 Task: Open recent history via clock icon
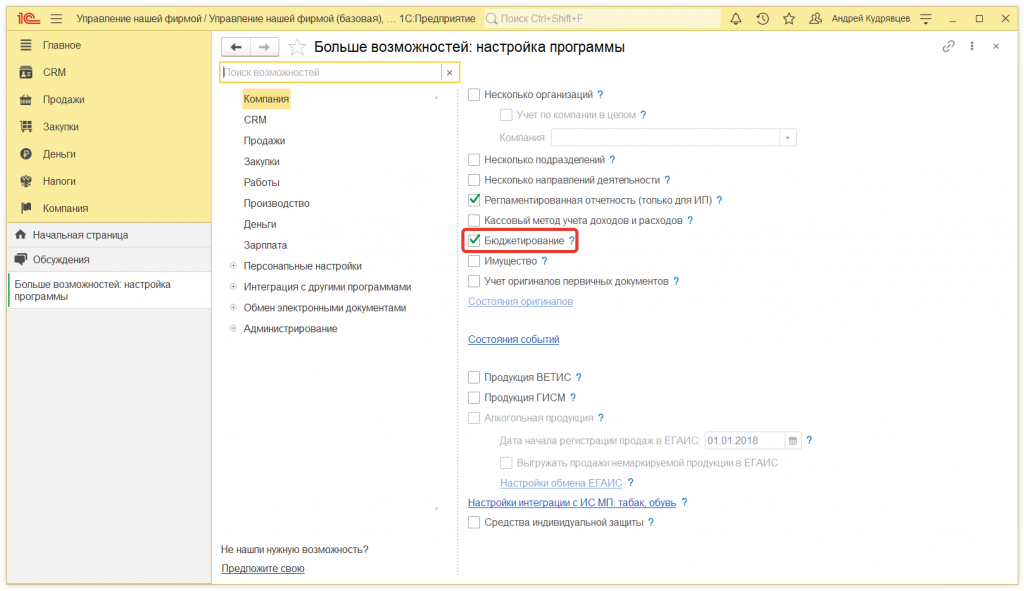(x=762, y=18)
